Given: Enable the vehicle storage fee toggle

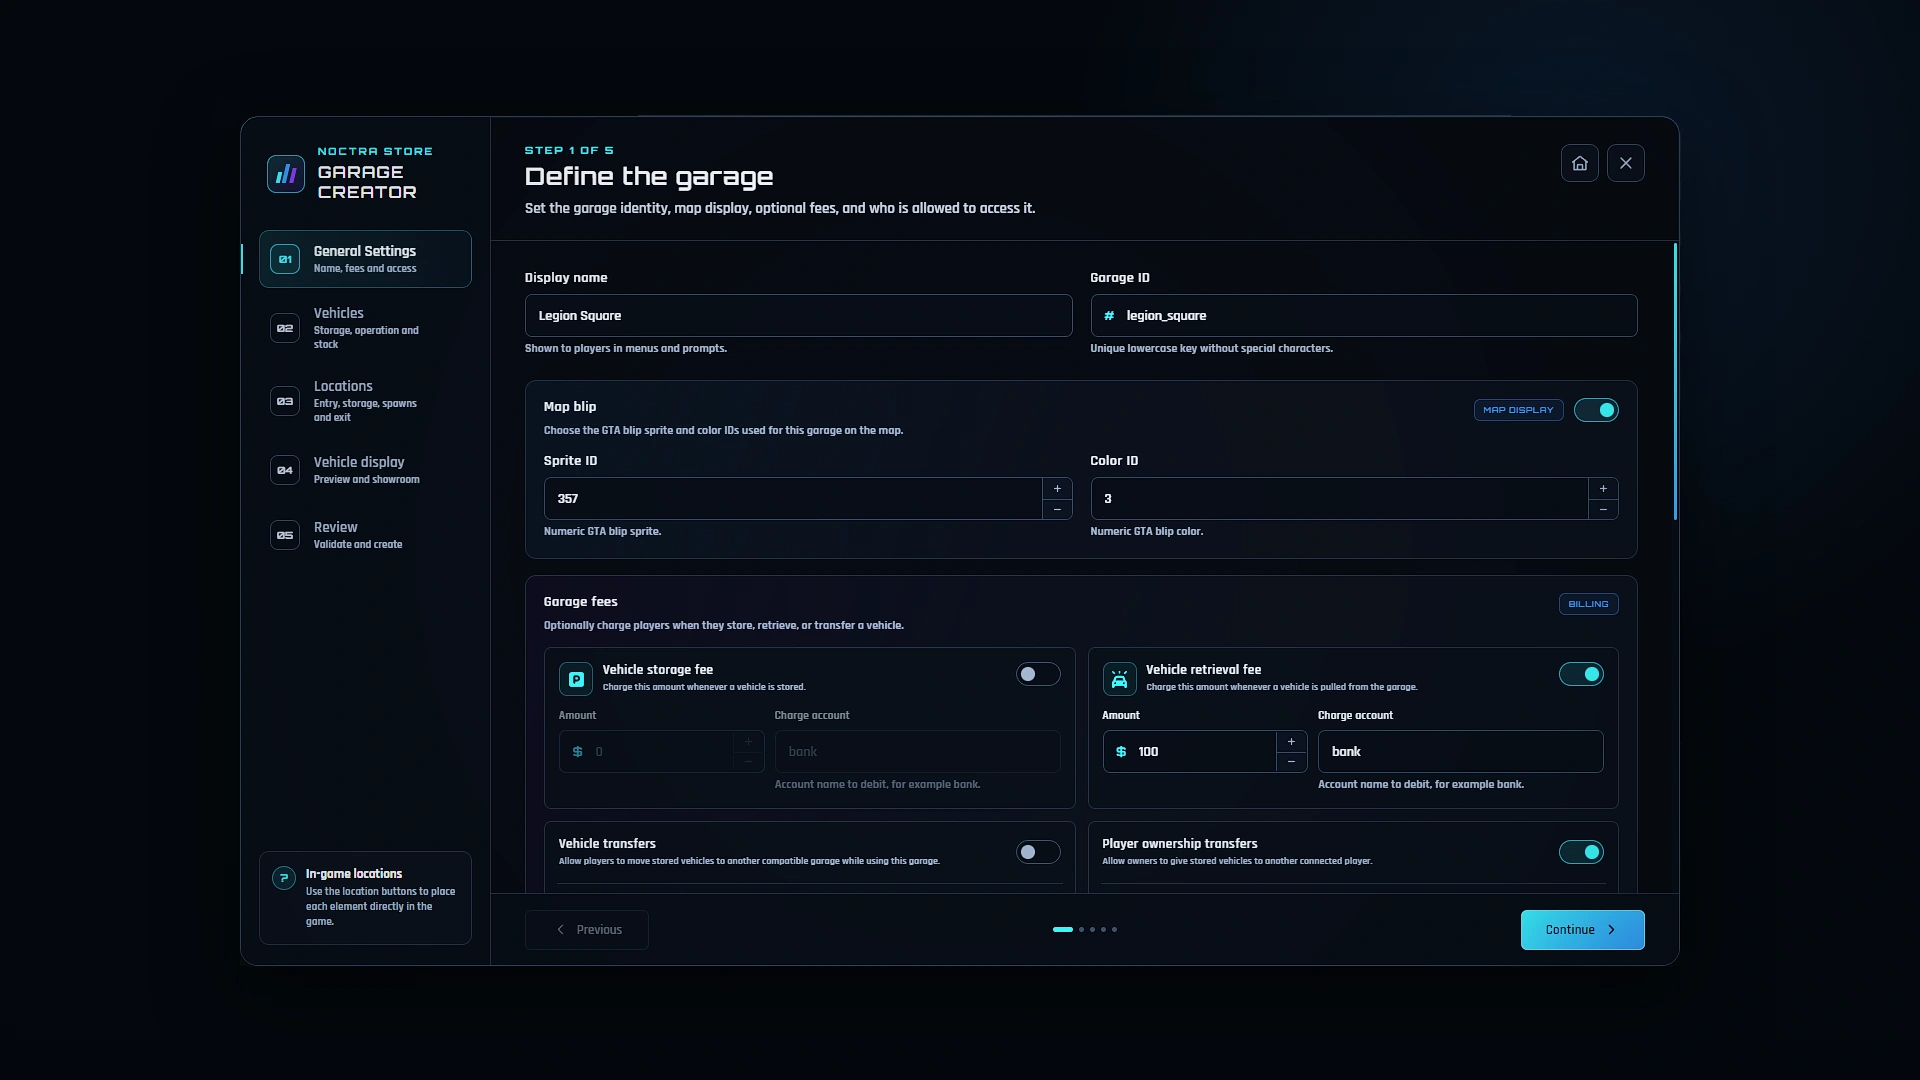Looking at the screenshot, I should point(1038,674).
